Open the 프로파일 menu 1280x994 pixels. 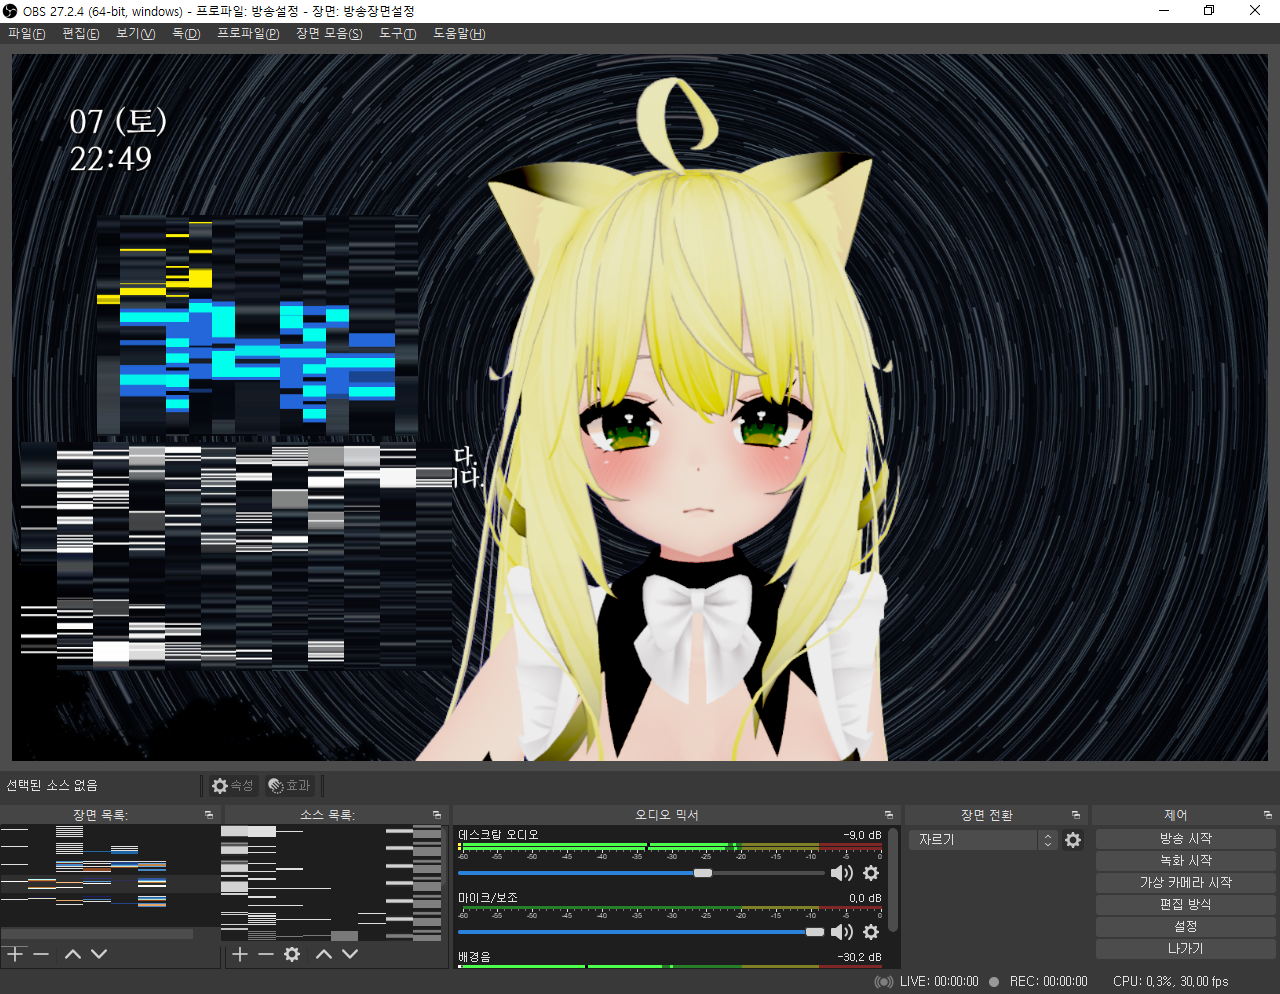[248, 34]
